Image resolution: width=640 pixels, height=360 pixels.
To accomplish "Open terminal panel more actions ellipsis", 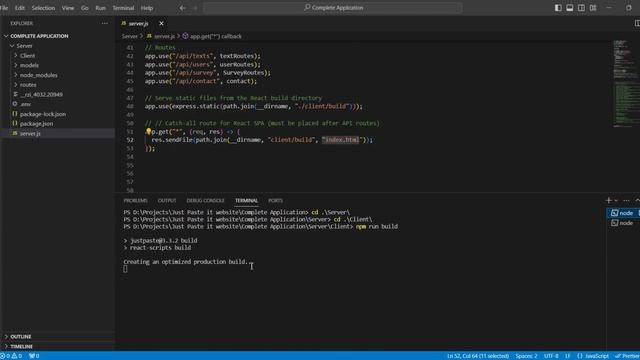I will 626,200.
